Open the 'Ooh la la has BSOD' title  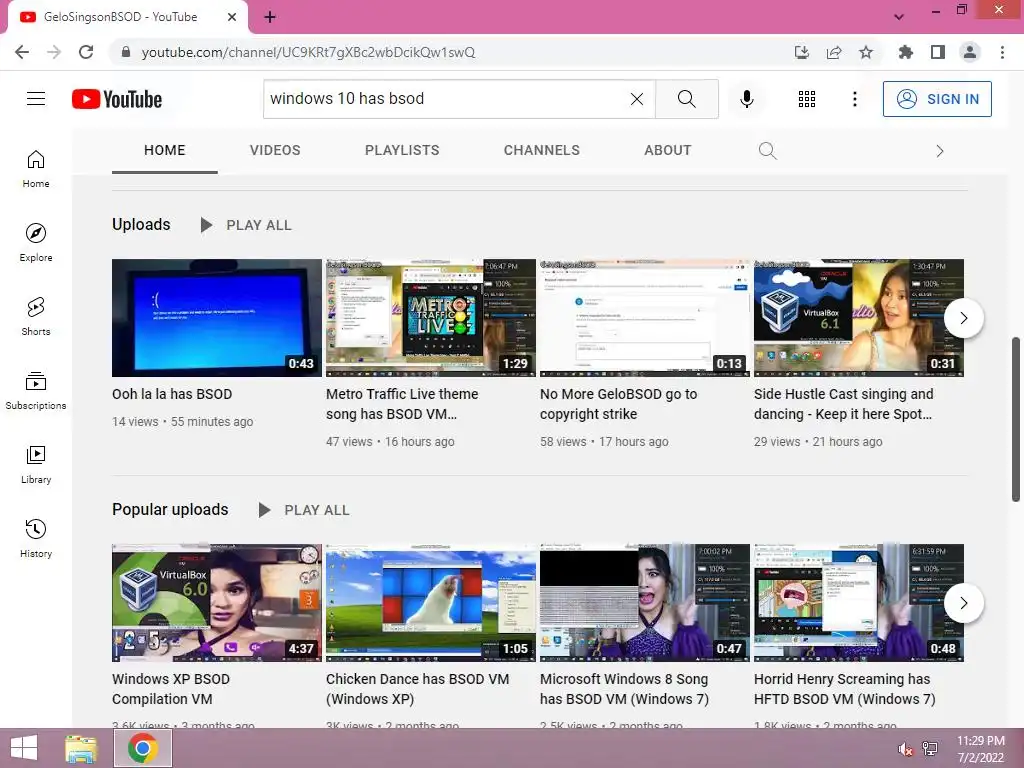coord(172,394)
